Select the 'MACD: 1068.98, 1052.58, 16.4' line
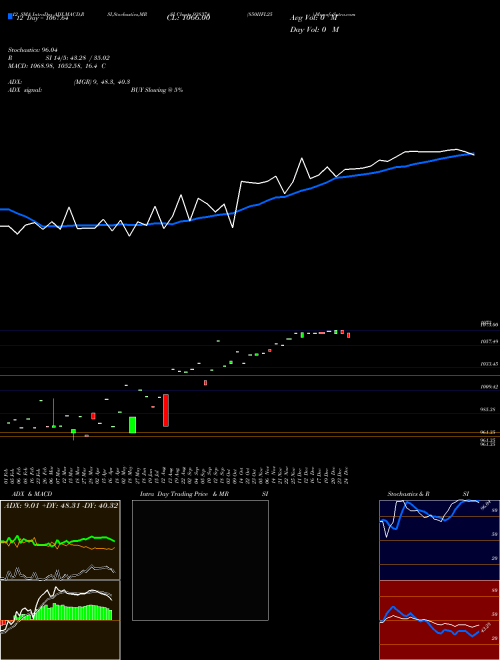Image resolution: width=500 pixels, height=660 pixels. coord(53,66)
